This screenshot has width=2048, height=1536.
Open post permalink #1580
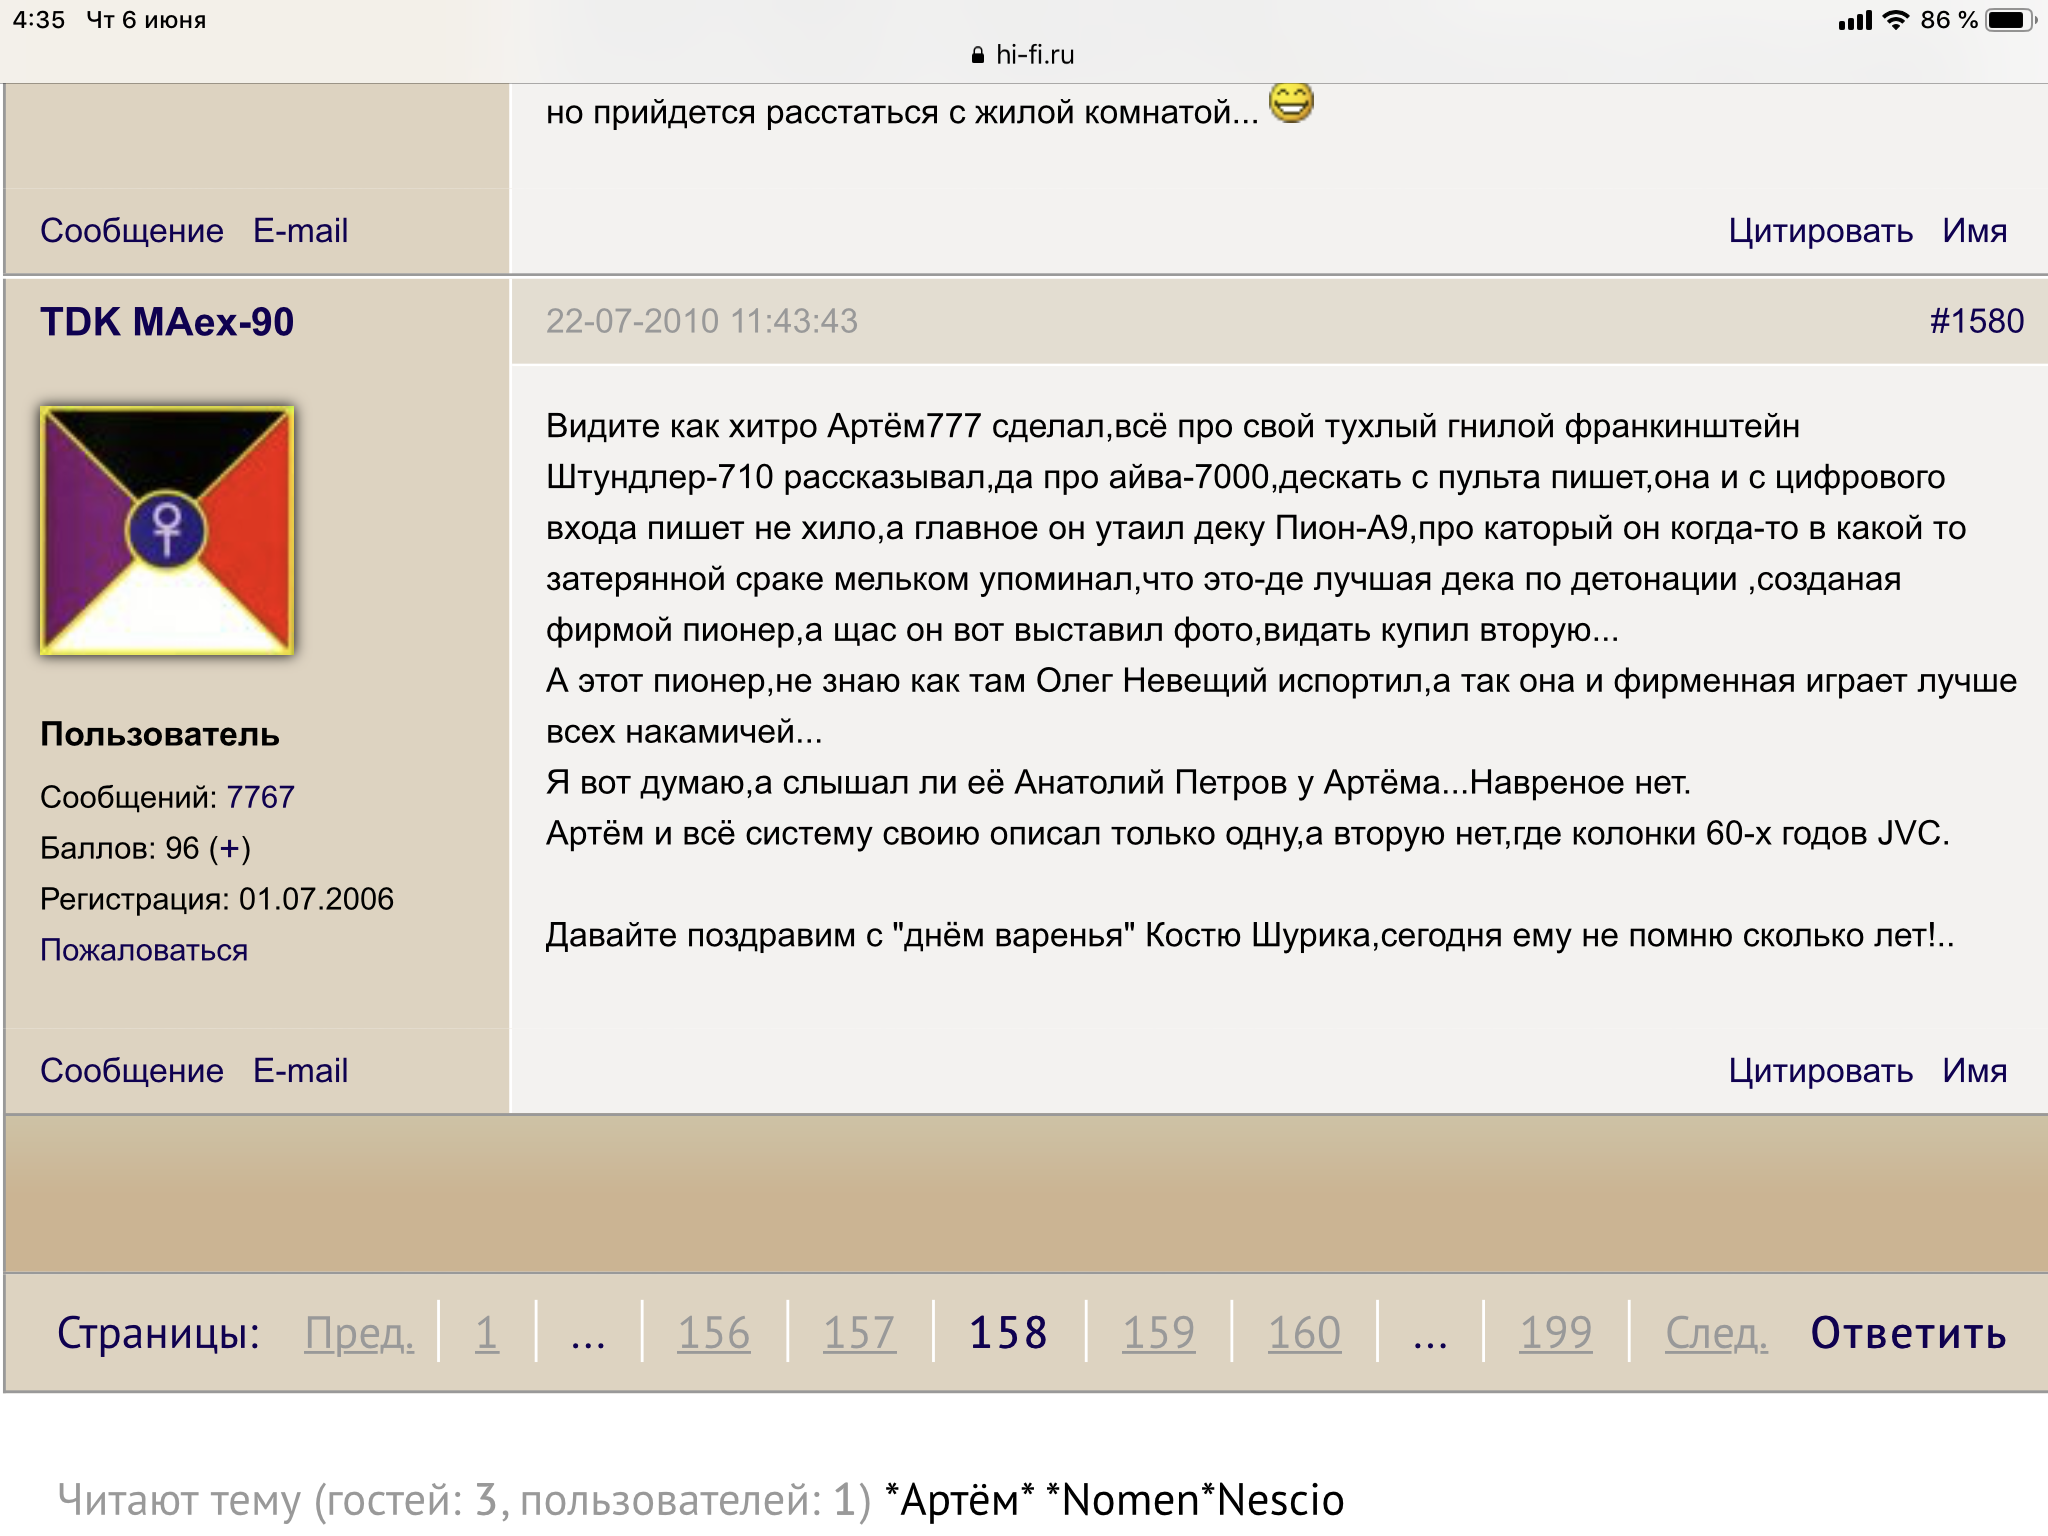[x=1976, y=321]
